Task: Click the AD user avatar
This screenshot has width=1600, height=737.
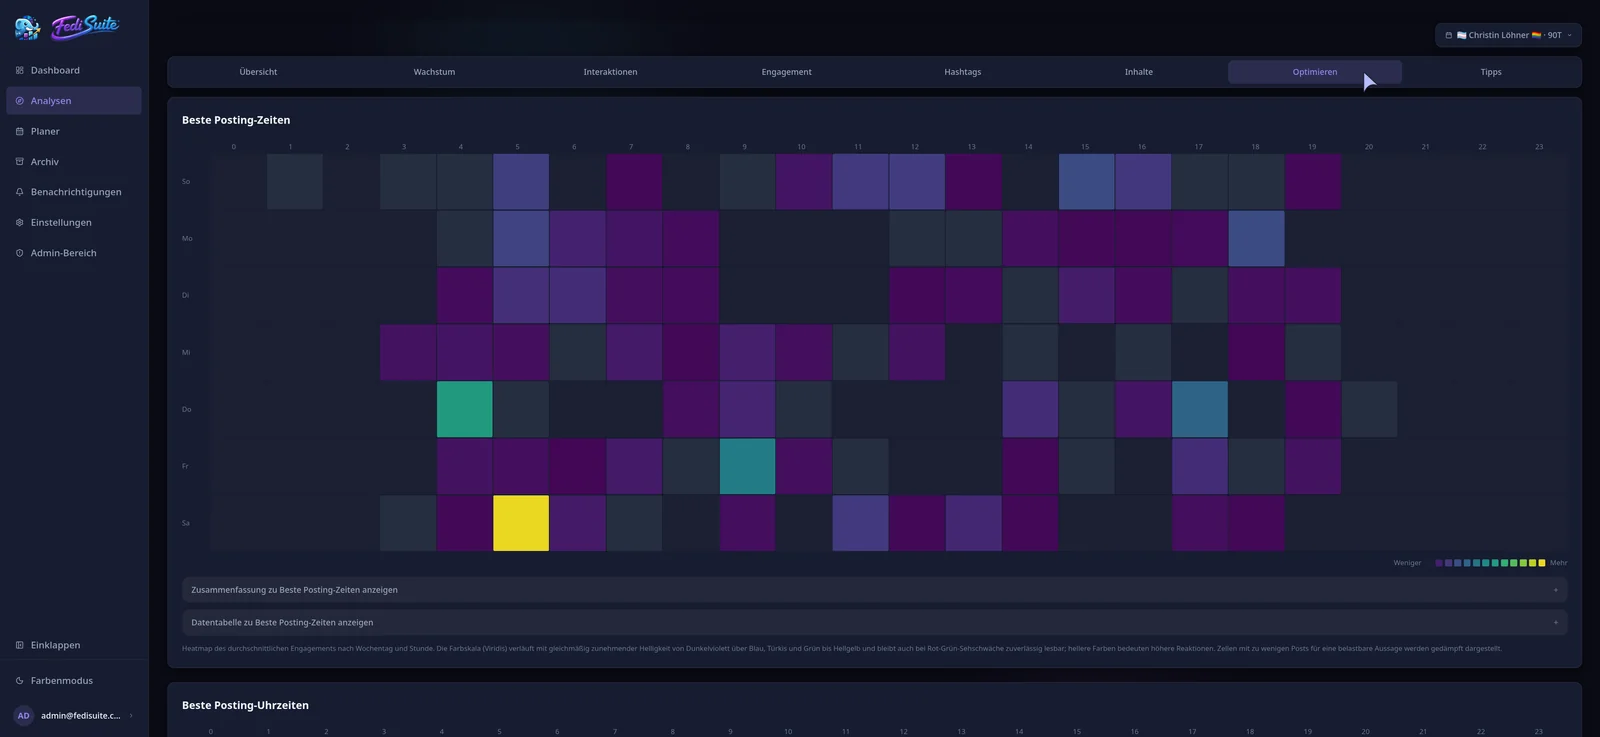Action: point(24,716)
